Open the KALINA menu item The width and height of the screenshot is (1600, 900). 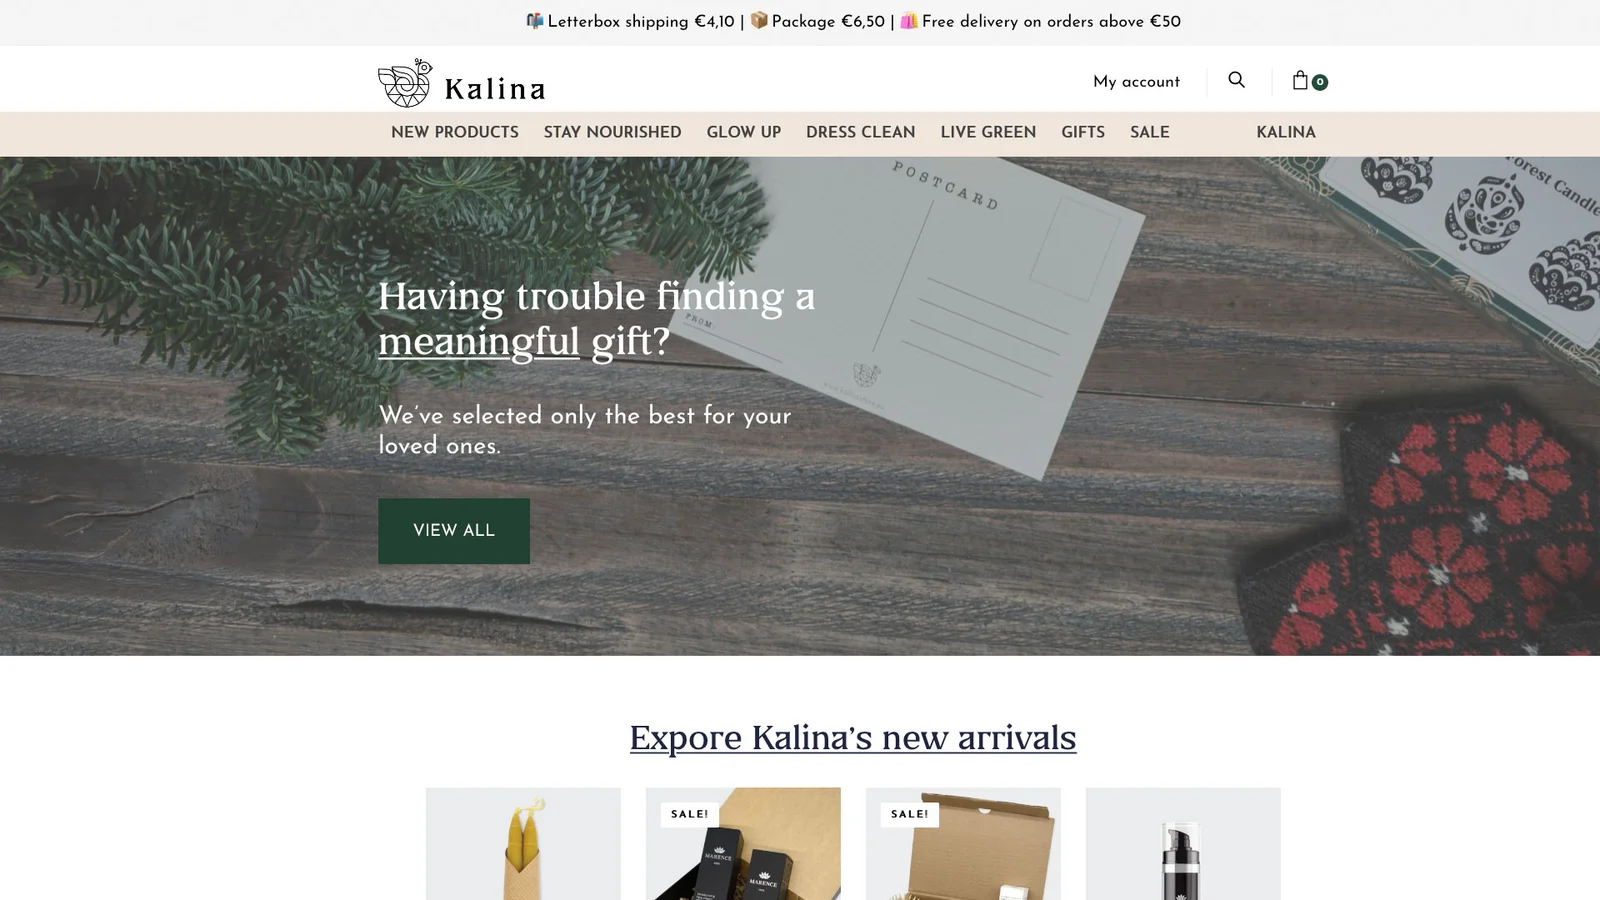[x=1286, y=132]
